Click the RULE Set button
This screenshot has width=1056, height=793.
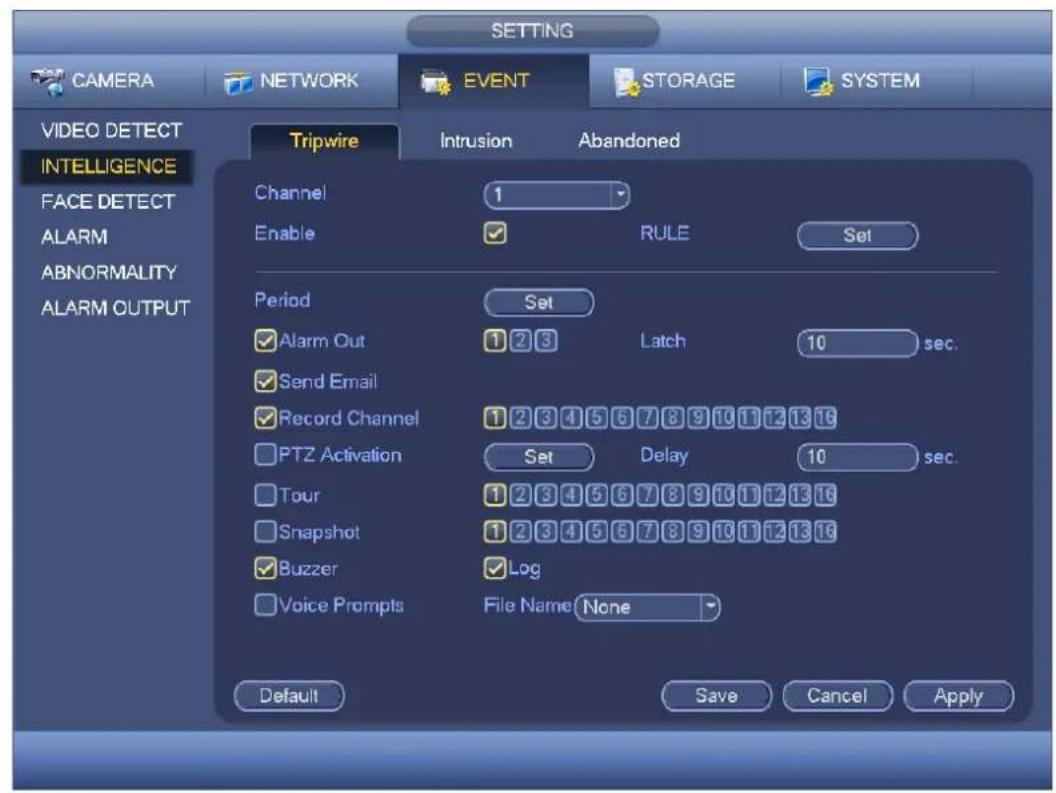click(857, 236)
